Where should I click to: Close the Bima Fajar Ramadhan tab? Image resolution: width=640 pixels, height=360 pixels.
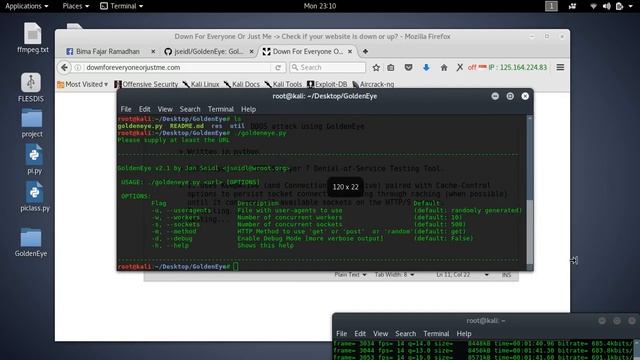coord(153,51)
